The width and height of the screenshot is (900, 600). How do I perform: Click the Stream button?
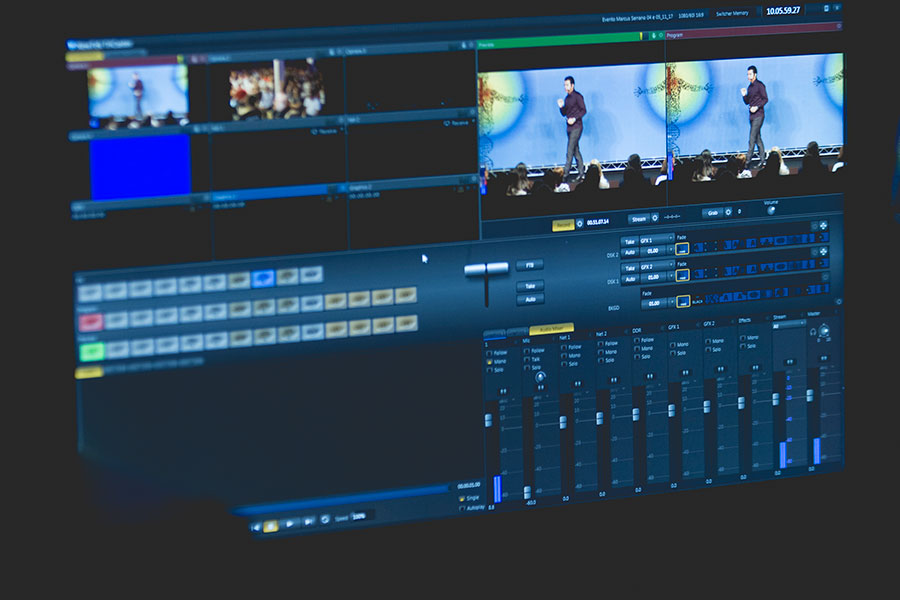click(x=639, y=219)
